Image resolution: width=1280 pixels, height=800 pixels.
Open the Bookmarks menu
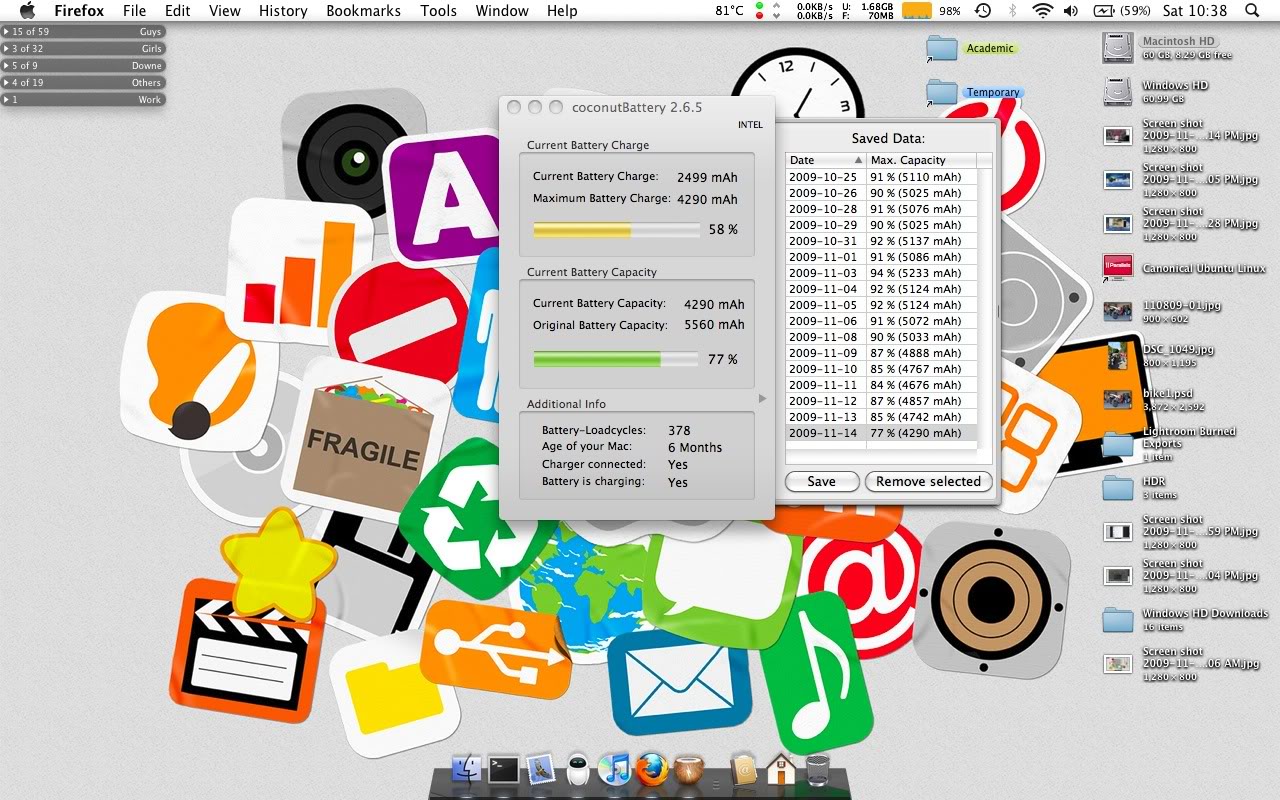coord(363,10)
